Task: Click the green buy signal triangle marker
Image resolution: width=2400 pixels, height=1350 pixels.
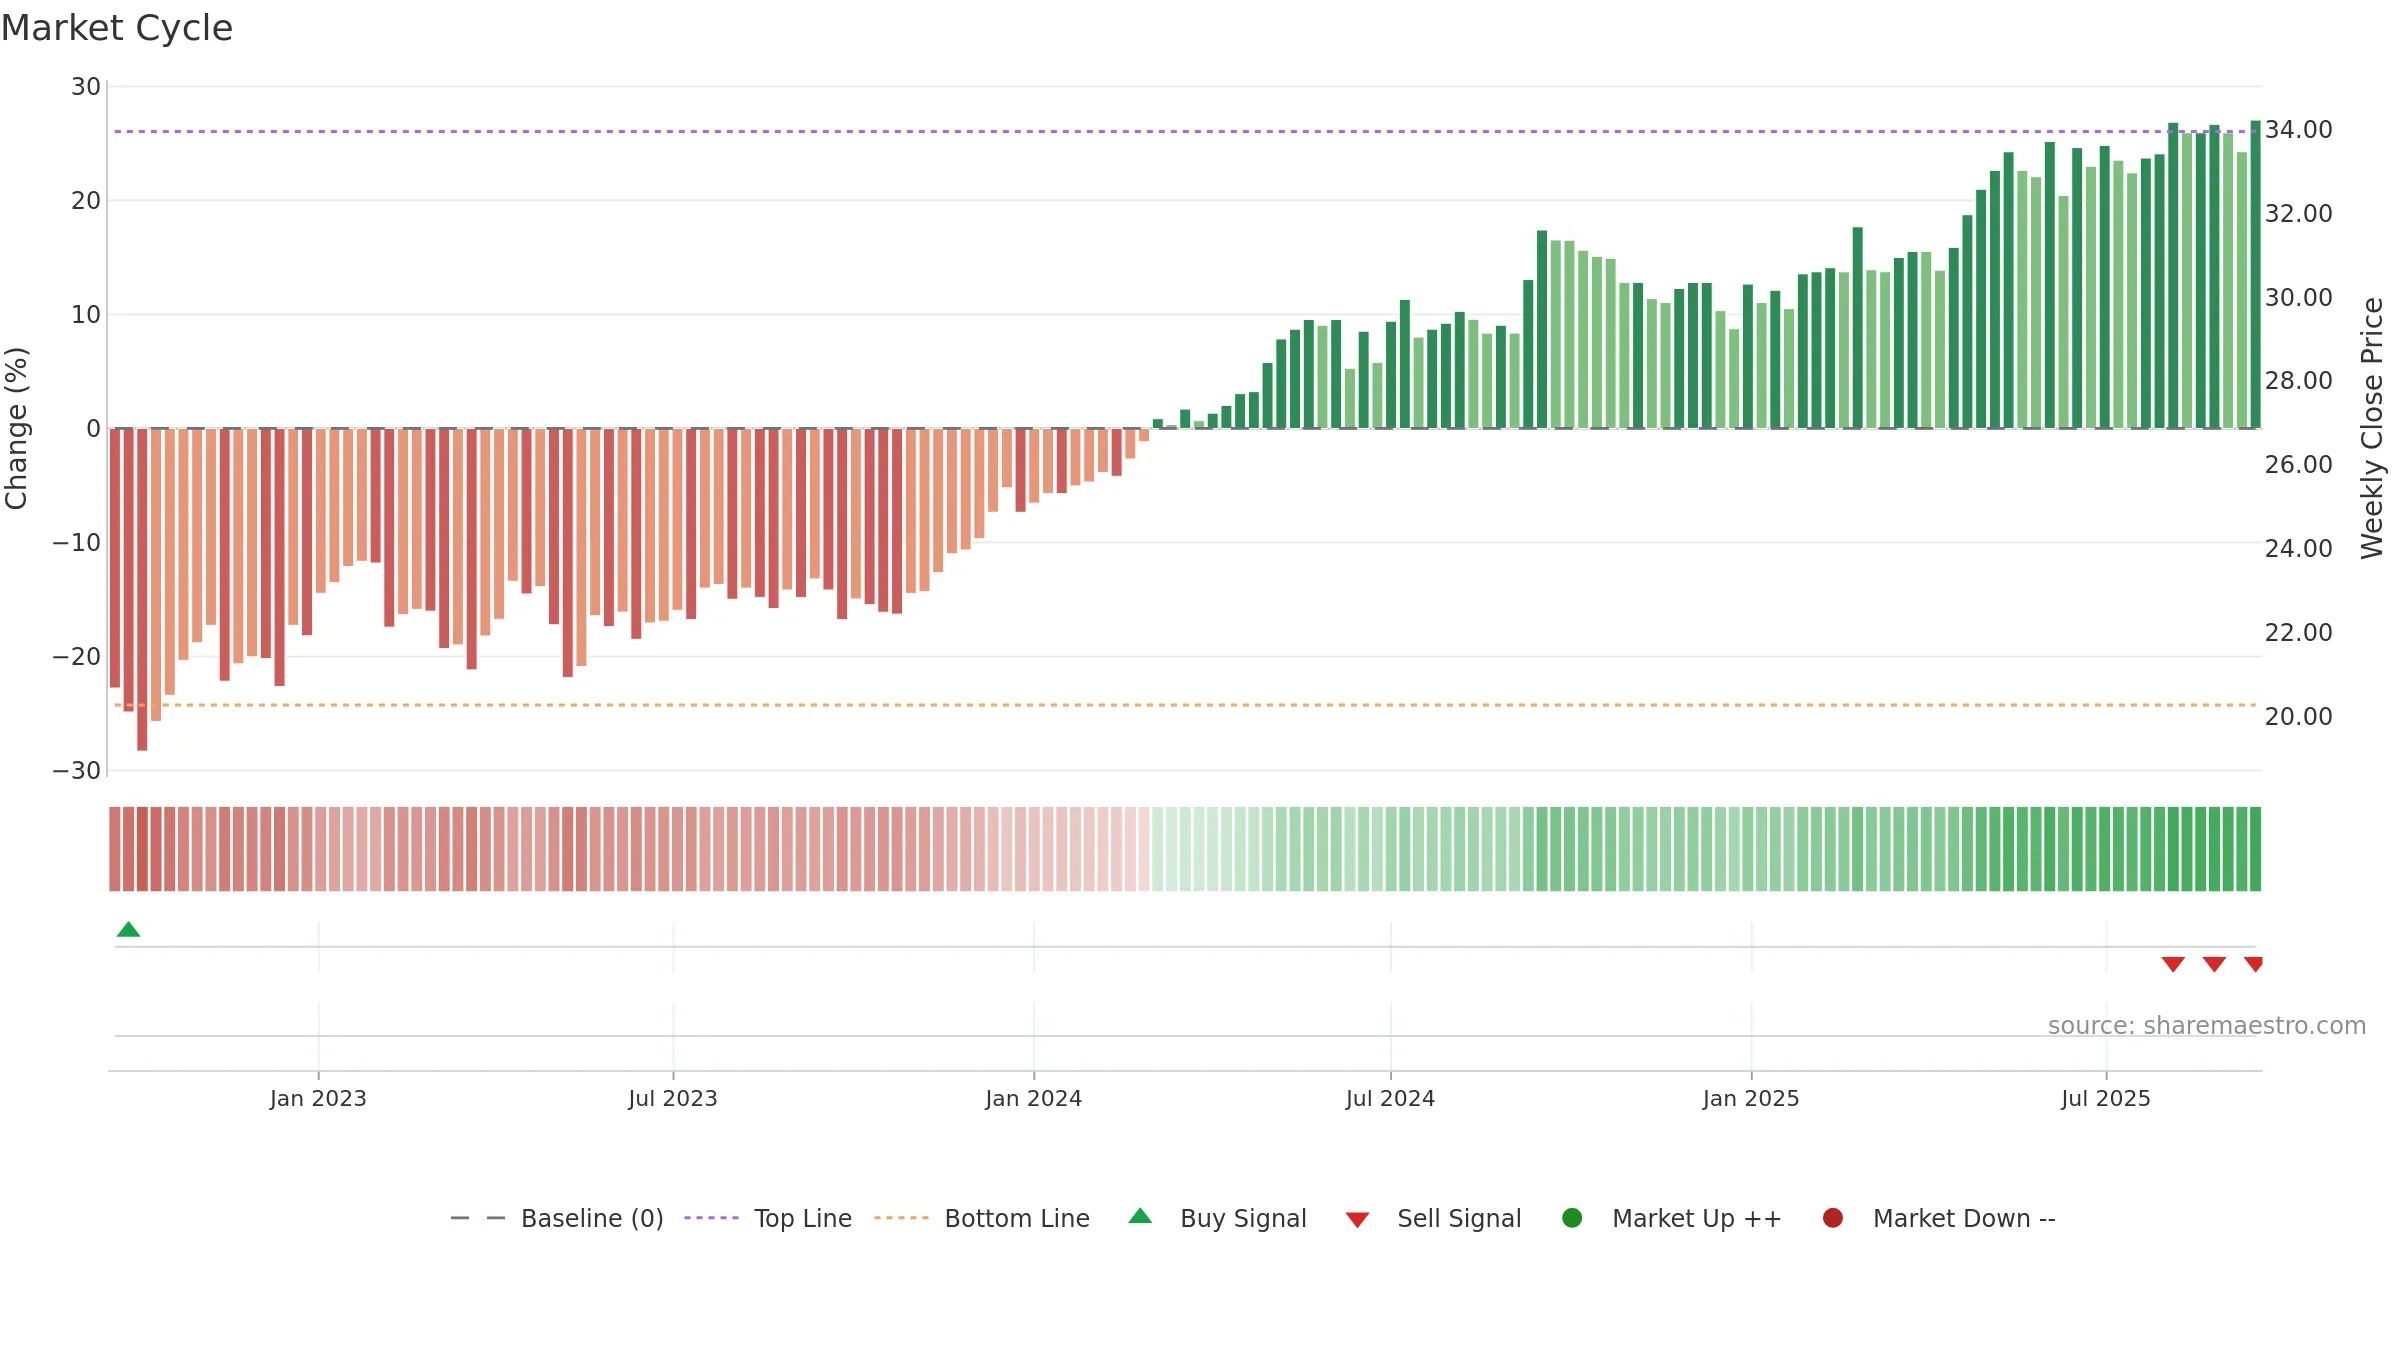Action: (128, 930)
